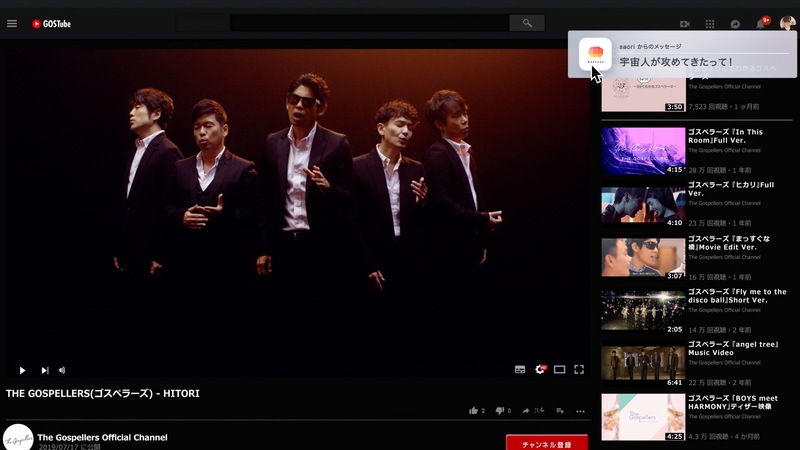The width and height of the screenshot is (800, 450).
Task: Click the search magnifier button
Action: [x=527, y=23]
